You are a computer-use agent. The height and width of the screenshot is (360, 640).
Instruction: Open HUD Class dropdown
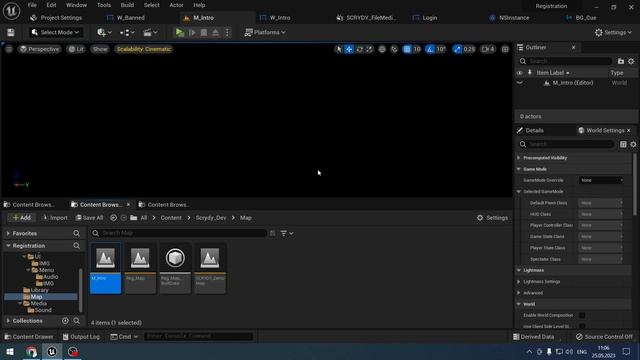click(600, 214)
